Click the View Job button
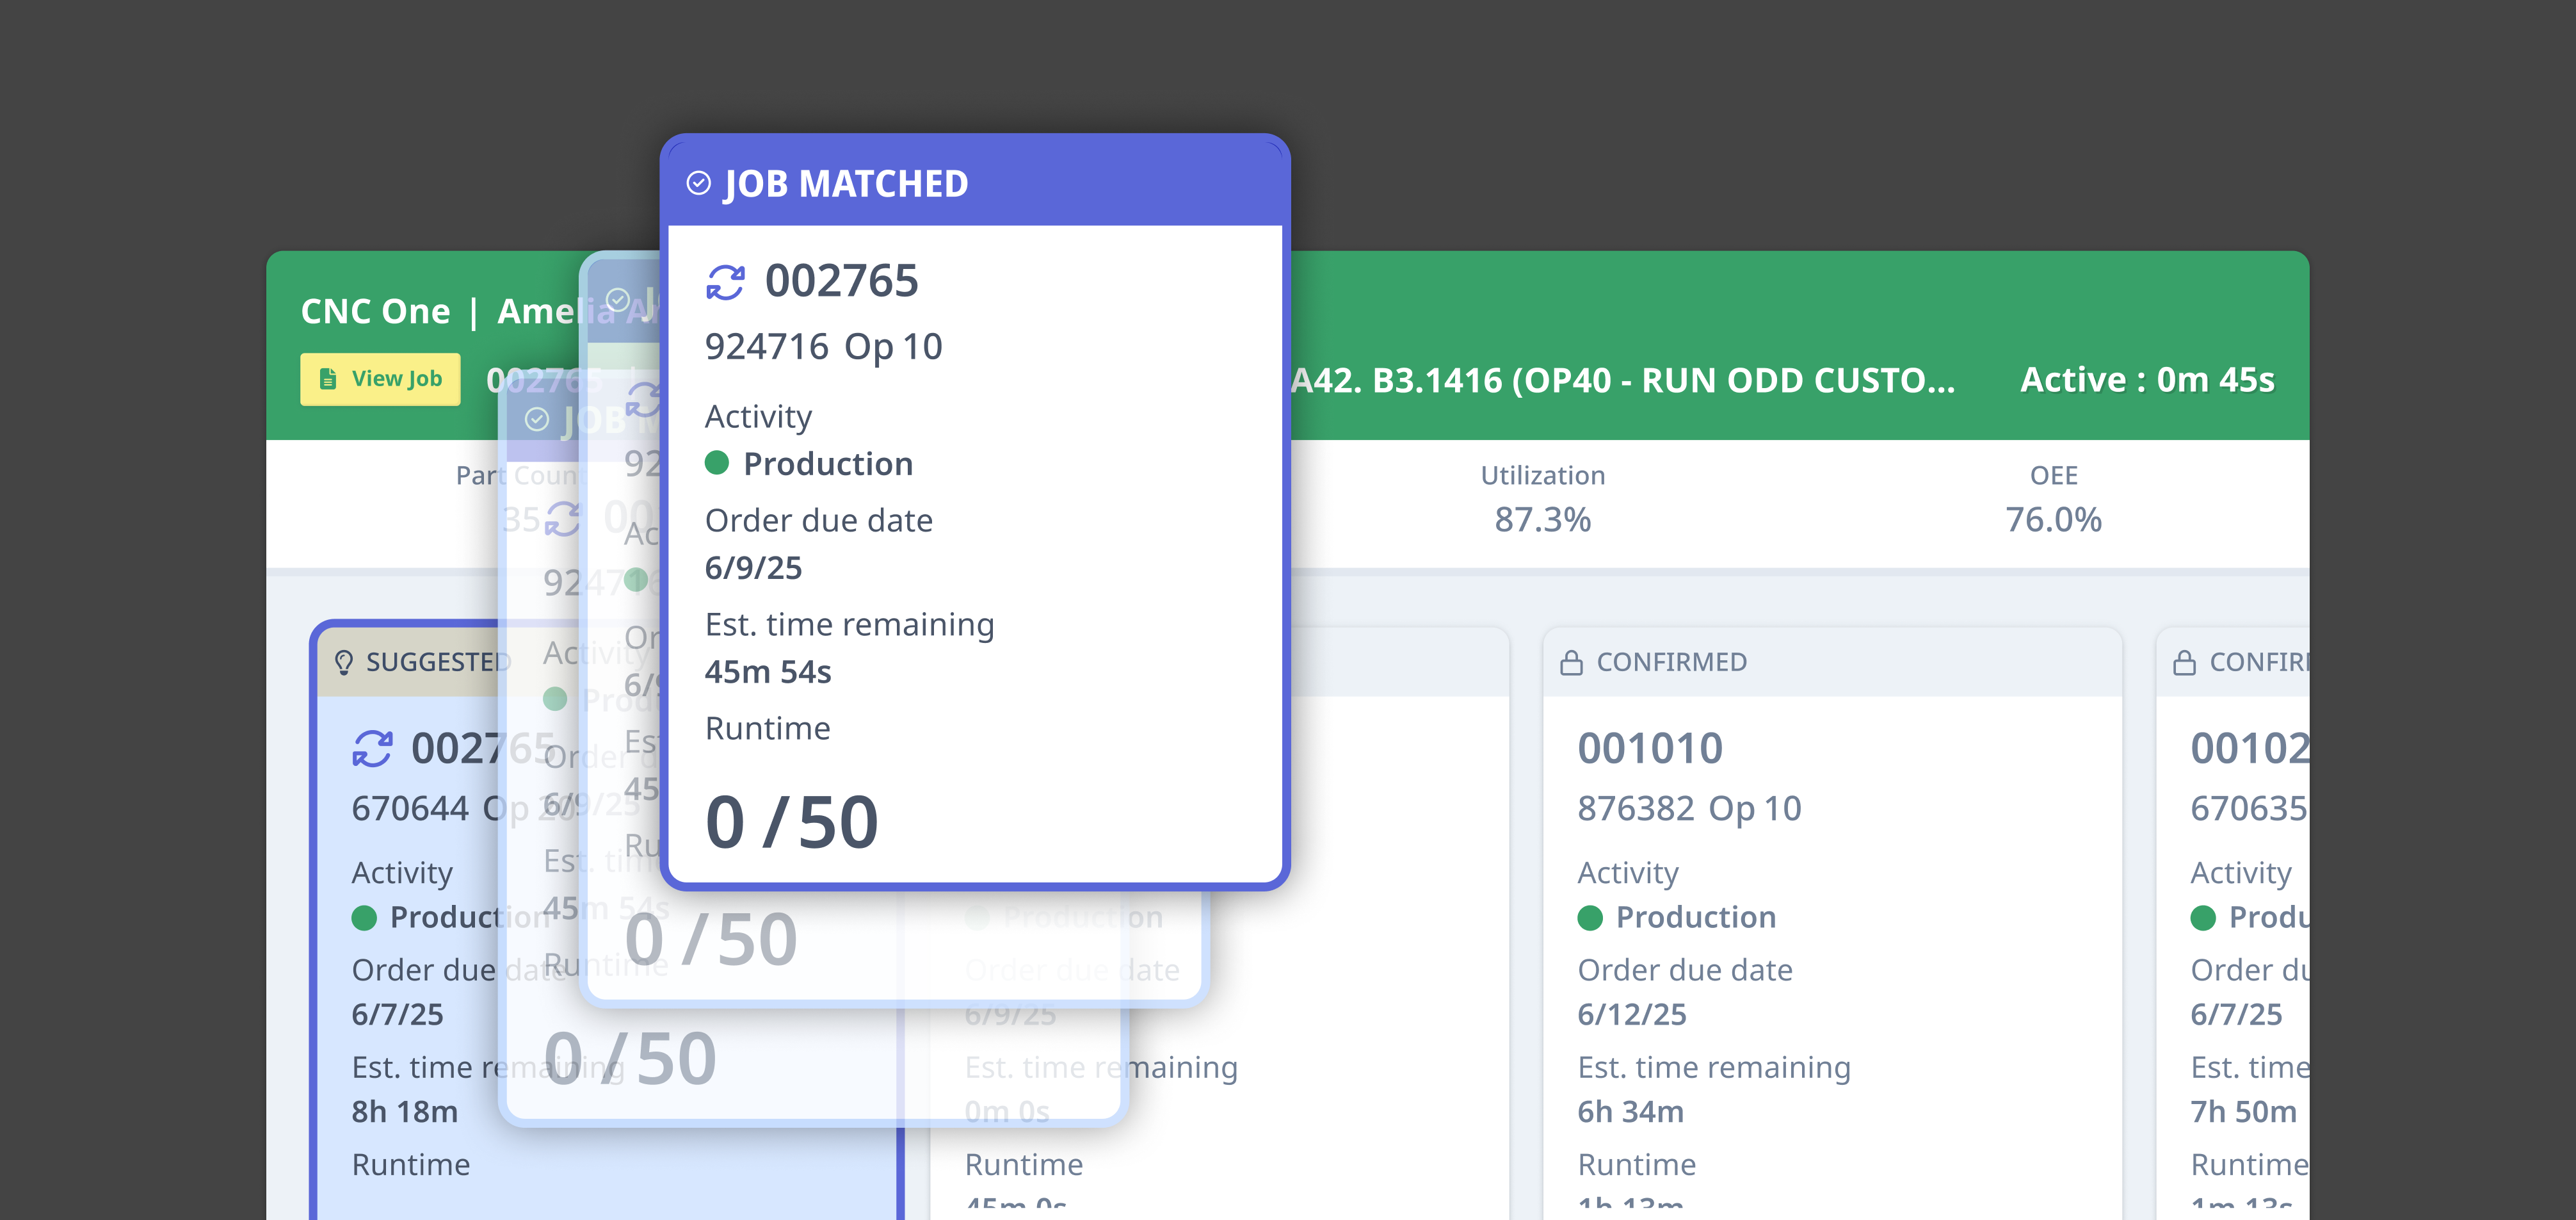The image size is (2576, 1220). tap(380, 379)
